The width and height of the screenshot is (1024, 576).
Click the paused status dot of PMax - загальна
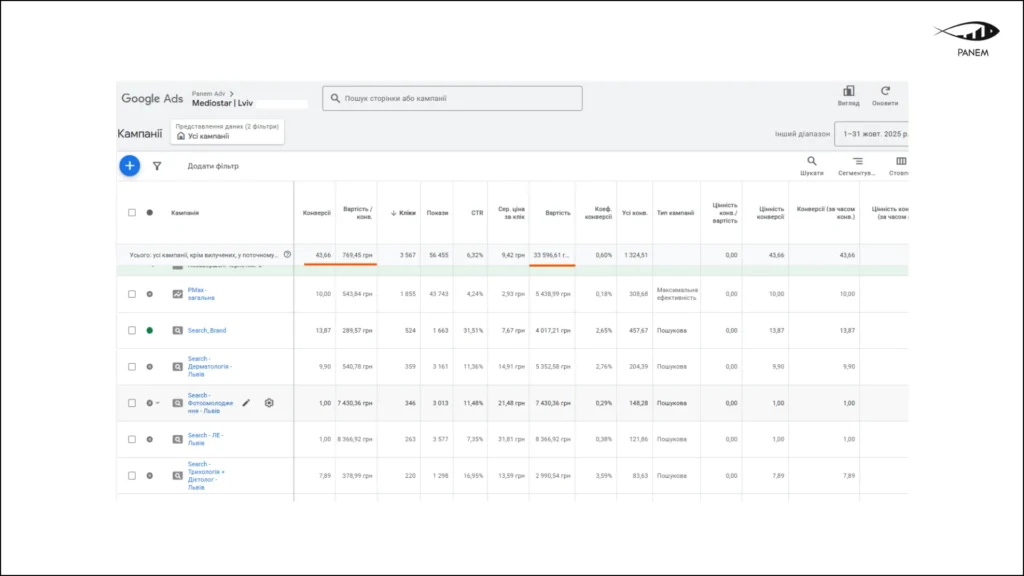point(150,294)
